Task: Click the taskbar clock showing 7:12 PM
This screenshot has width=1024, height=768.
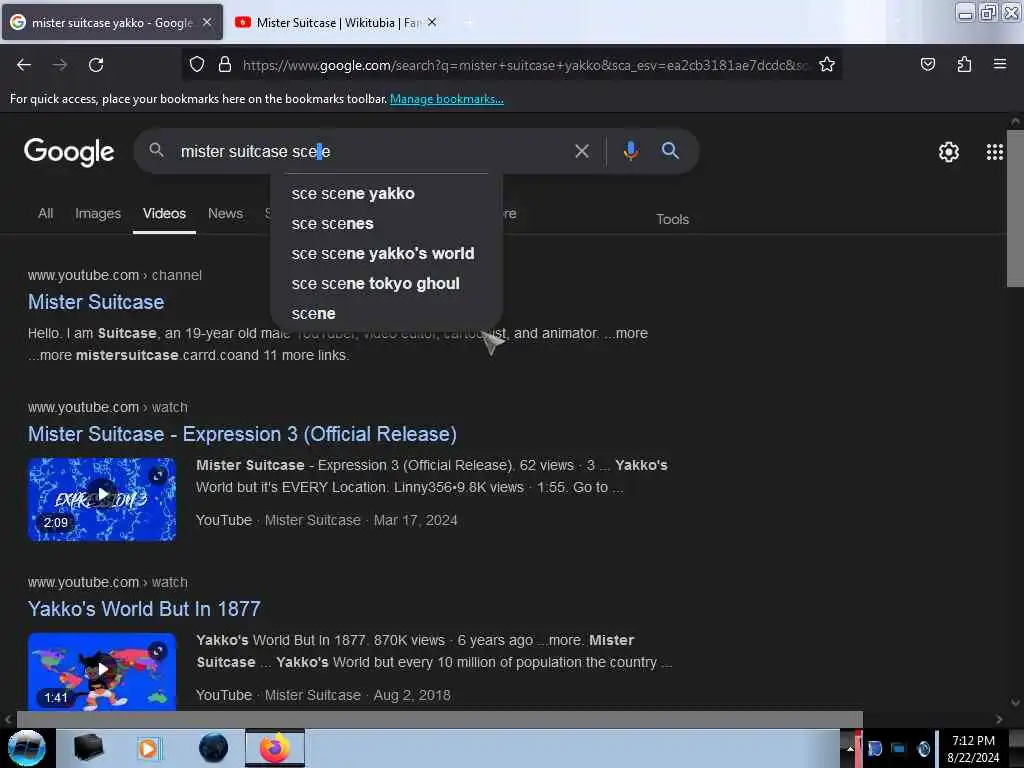Action: click(x=973, y=748)
